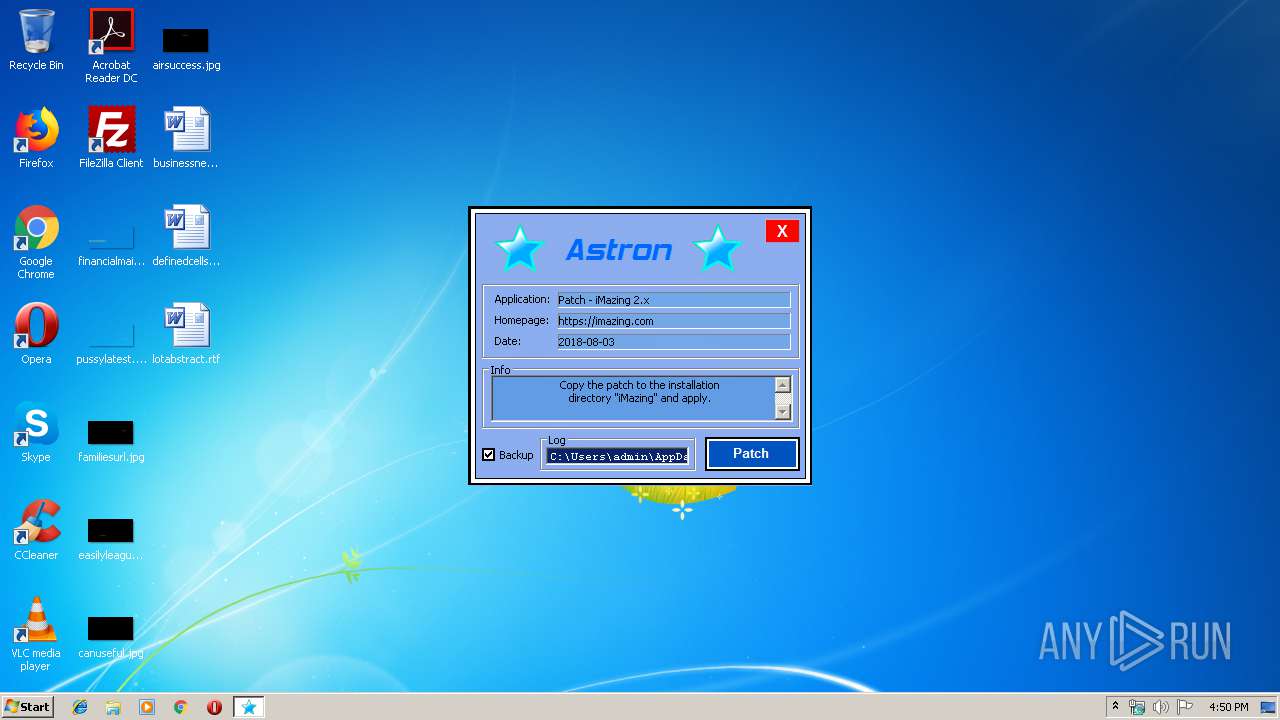Image resolution: width=1280 pixels, height=720 pixels.
Task: Select the easilyleagu... image file
Action: pyautogui.click(x=111, y=538)
